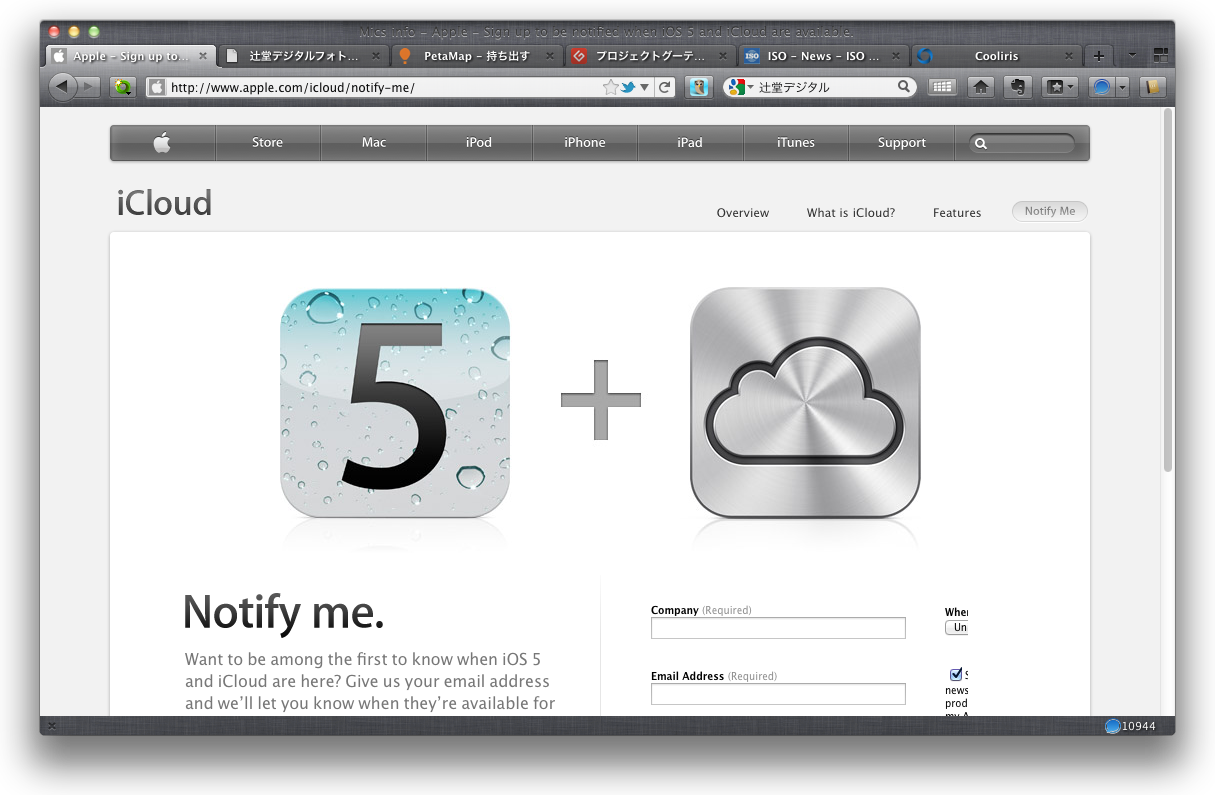Screen dimensions: 1215x795
Task: Open iPod in Apple navigation bar
Action: coord(479,143)
